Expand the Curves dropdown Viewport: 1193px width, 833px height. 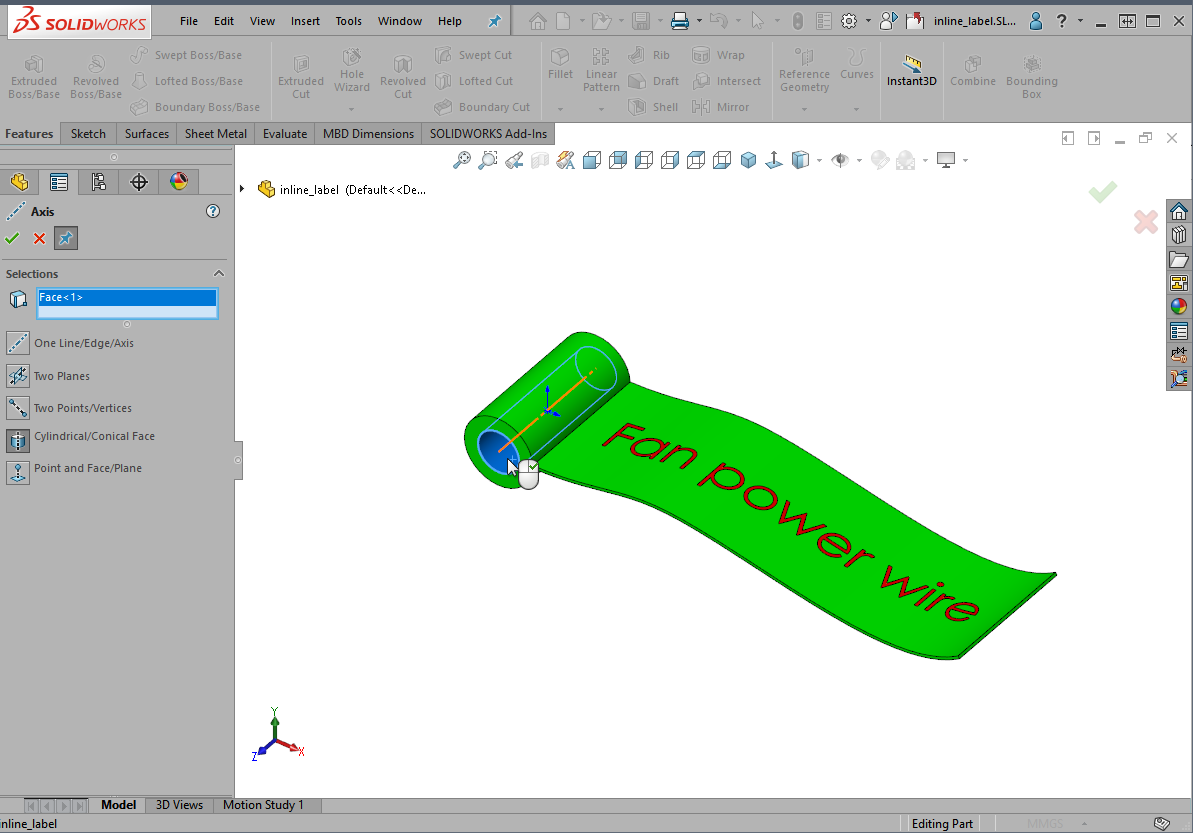pos(856,109)
